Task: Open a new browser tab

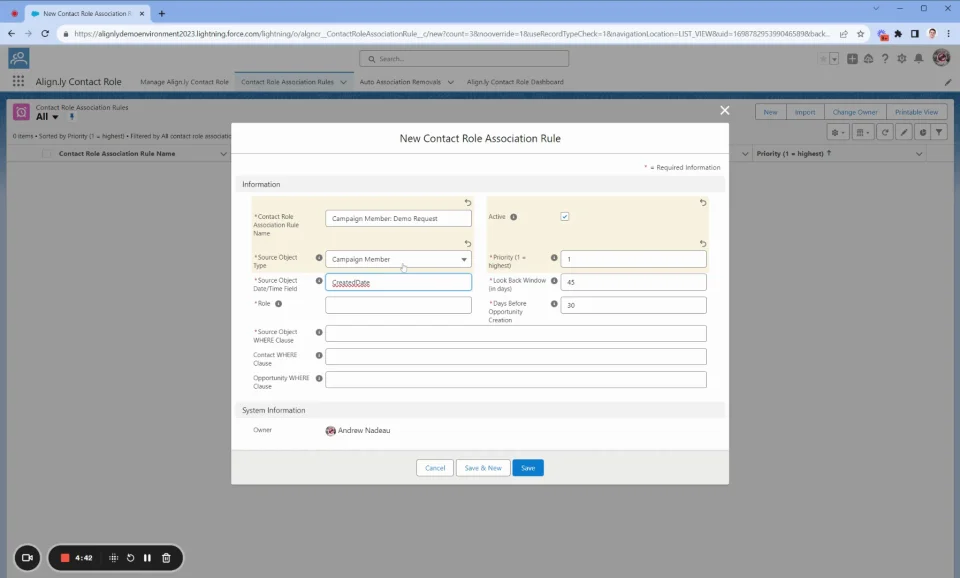Action: click(x=162, y=13)
